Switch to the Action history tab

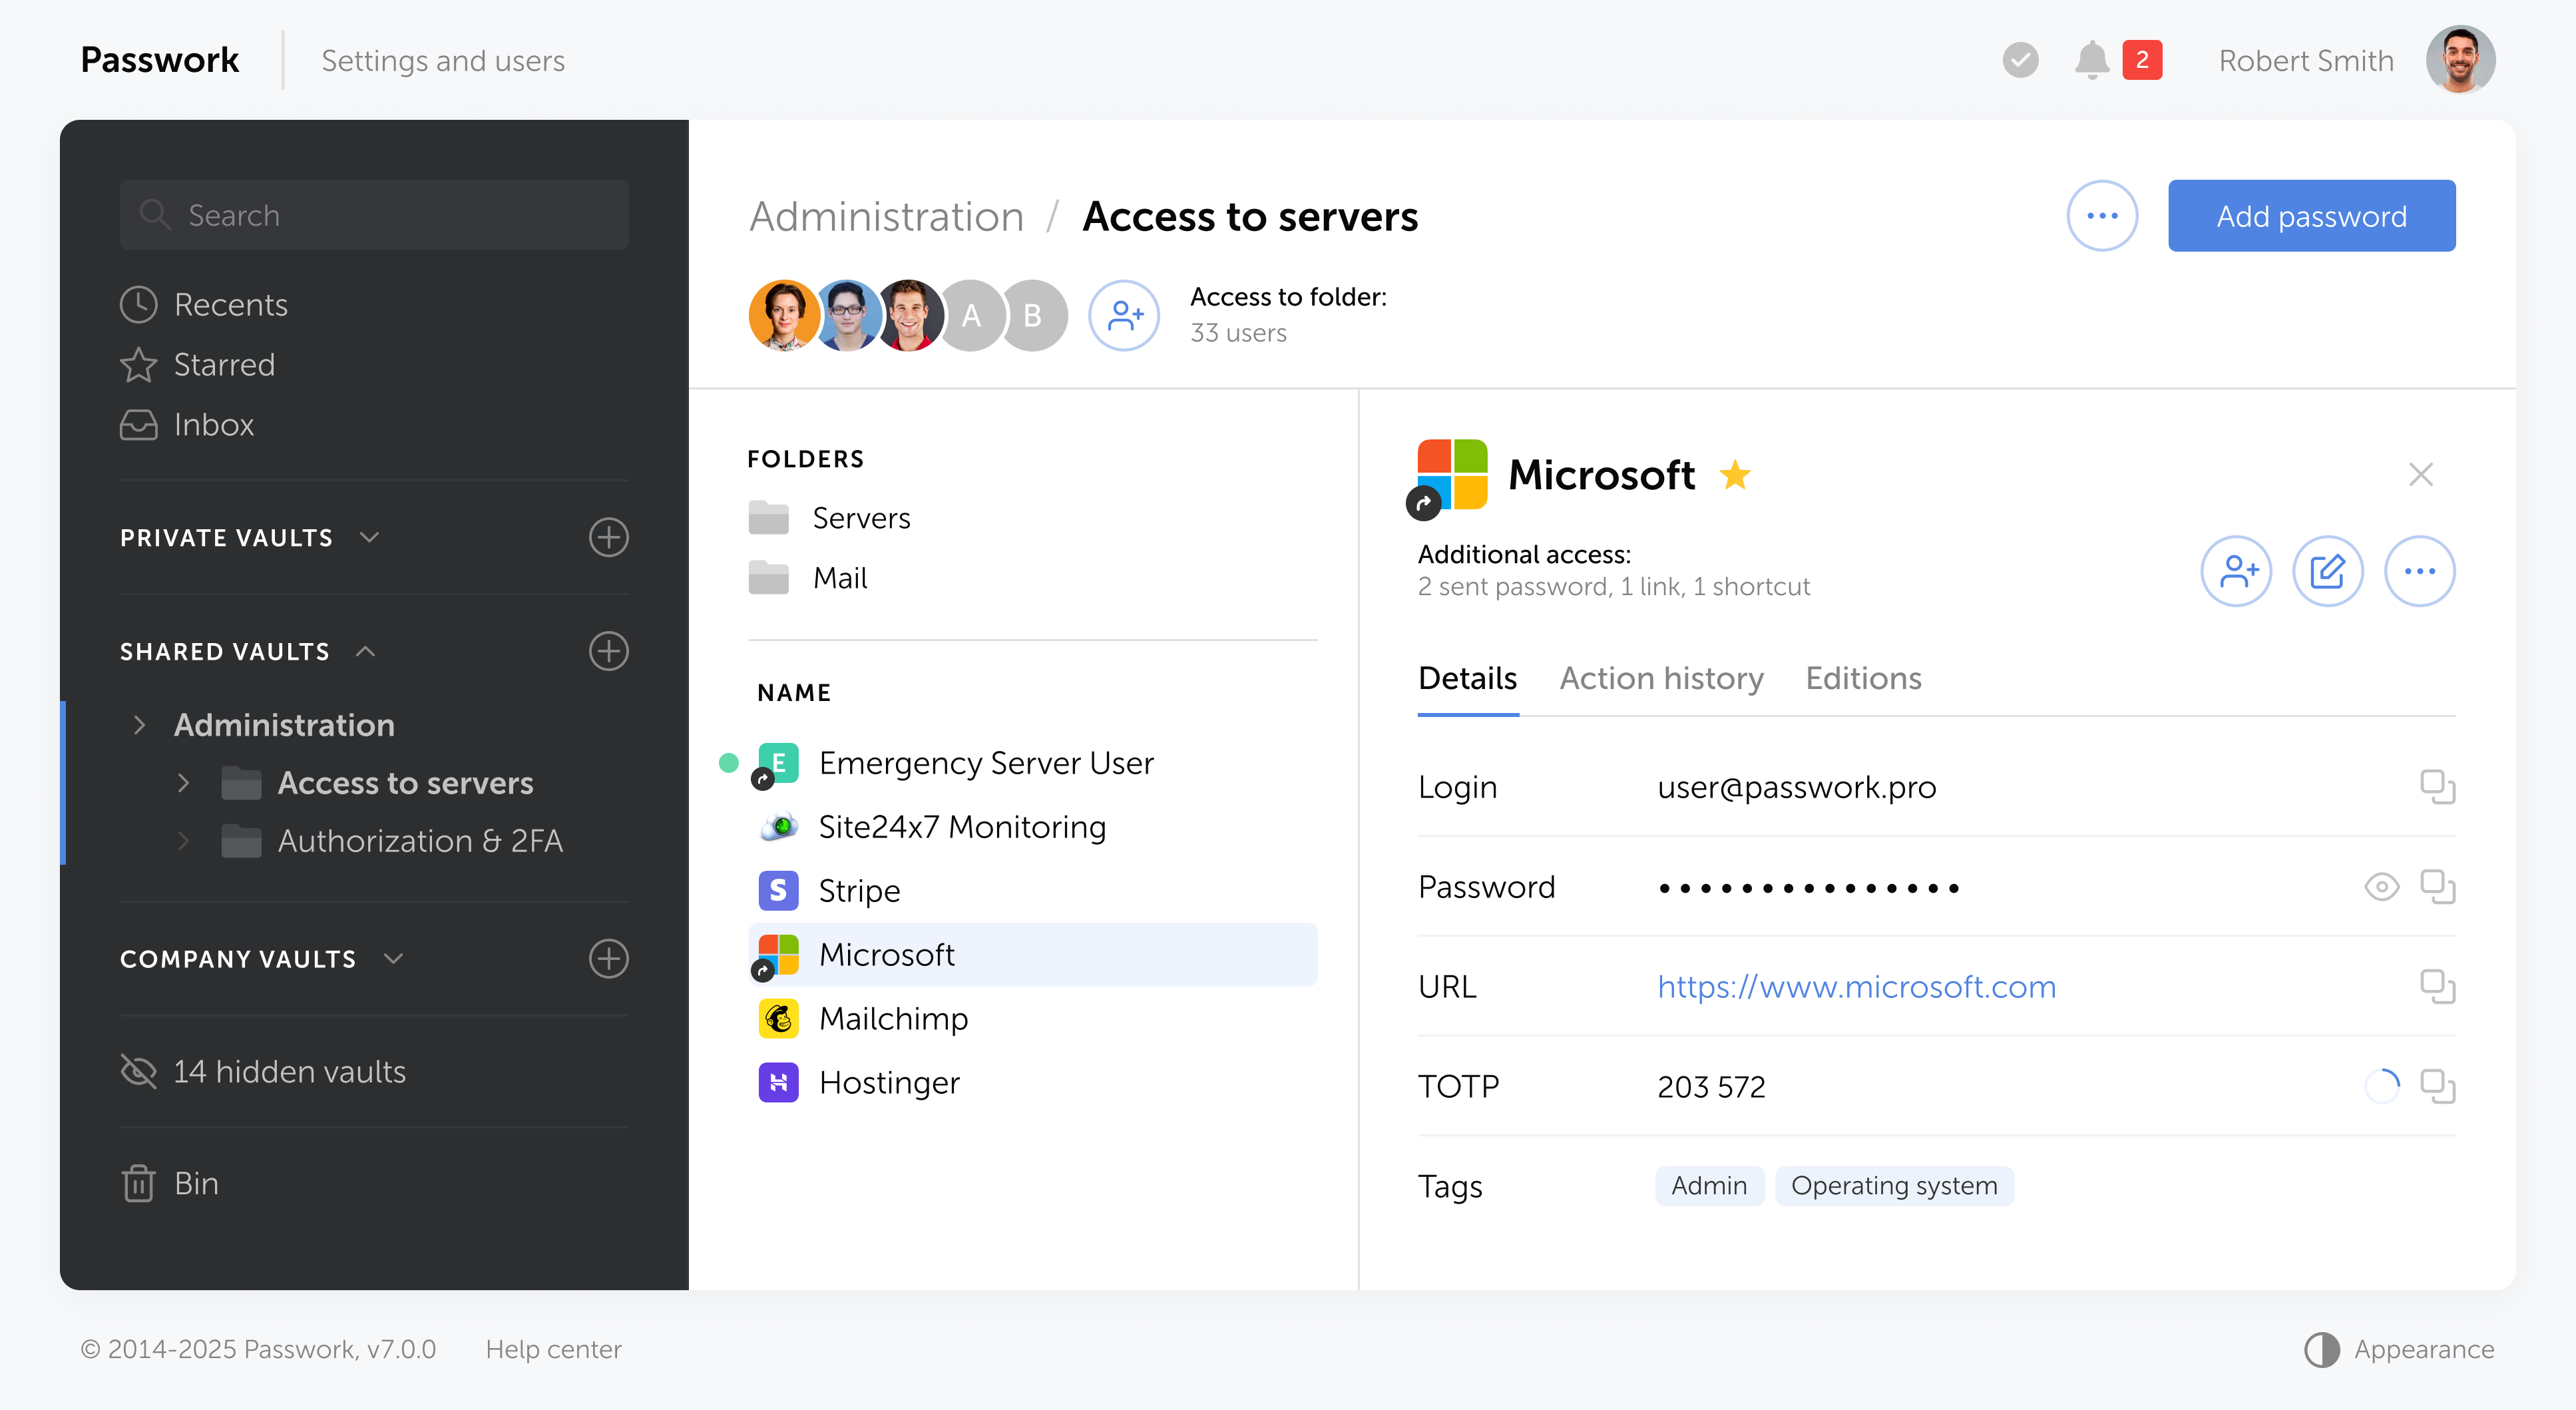point(1662,678)
